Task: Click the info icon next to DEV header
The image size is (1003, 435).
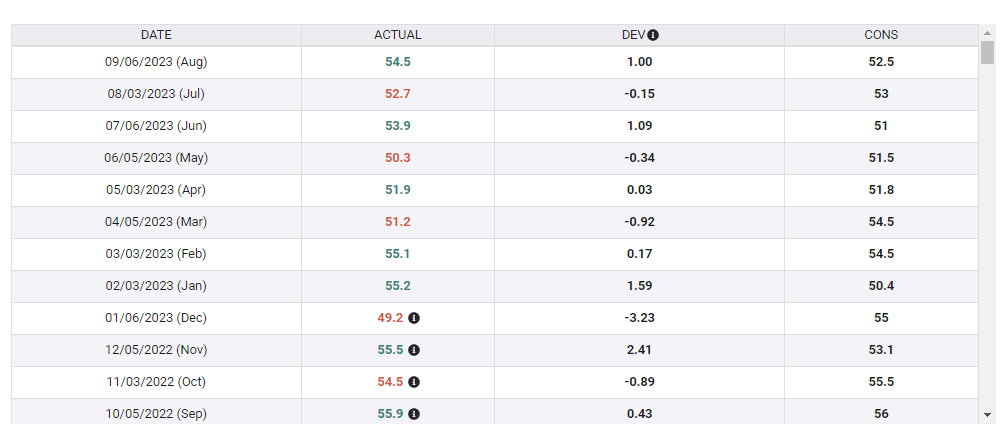Action: pos(653,35)
